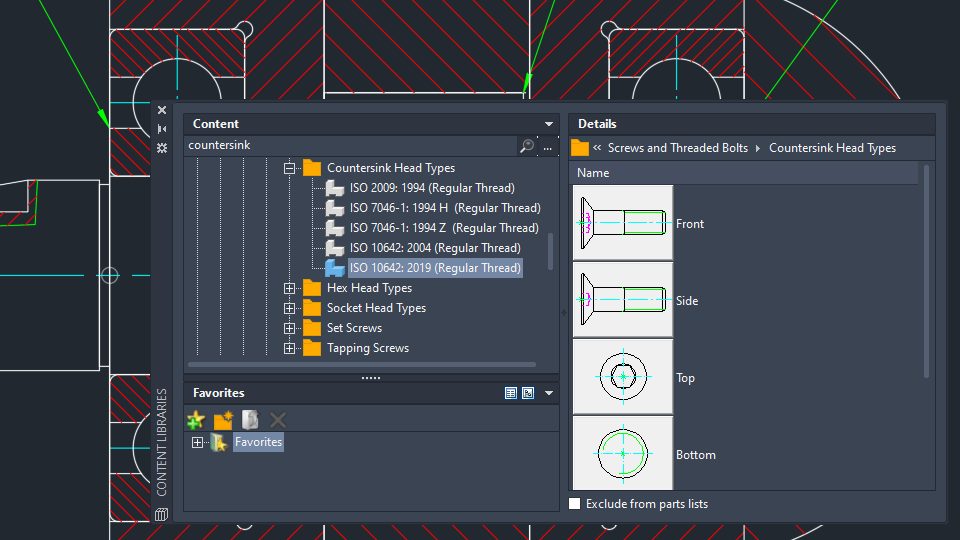
Task: Switch Favorites to thumbnail view
Action: (528, 393)
